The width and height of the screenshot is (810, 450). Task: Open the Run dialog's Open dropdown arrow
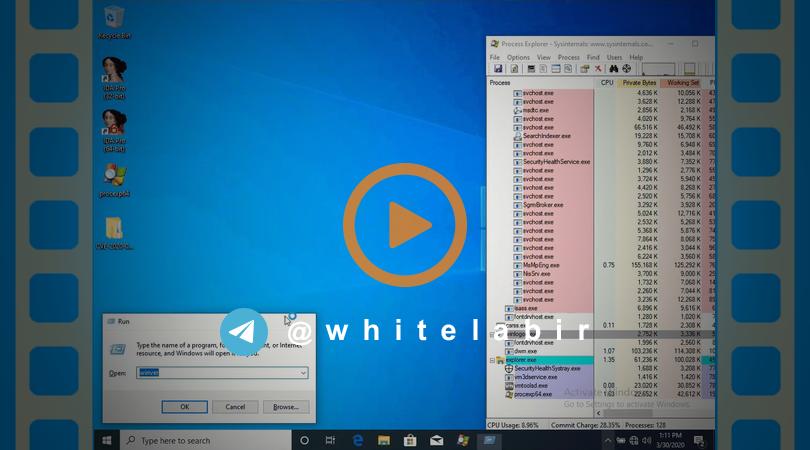(303, 373)
